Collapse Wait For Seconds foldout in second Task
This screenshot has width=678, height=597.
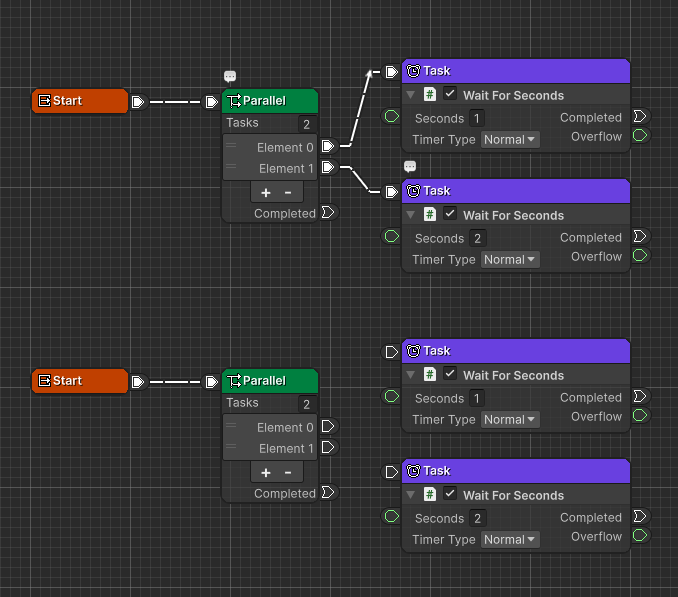(411, 215)
